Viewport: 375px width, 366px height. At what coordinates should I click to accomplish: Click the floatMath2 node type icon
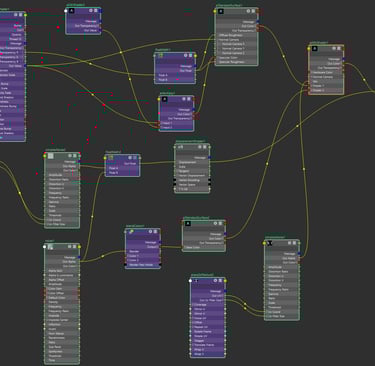tap(111, 158)
